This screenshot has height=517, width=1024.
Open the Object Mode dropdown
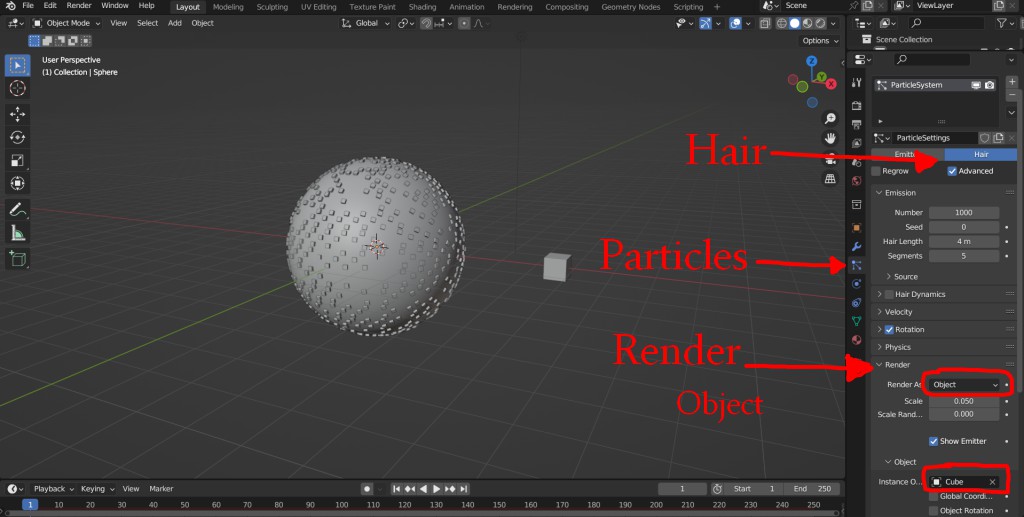[67, 23]
